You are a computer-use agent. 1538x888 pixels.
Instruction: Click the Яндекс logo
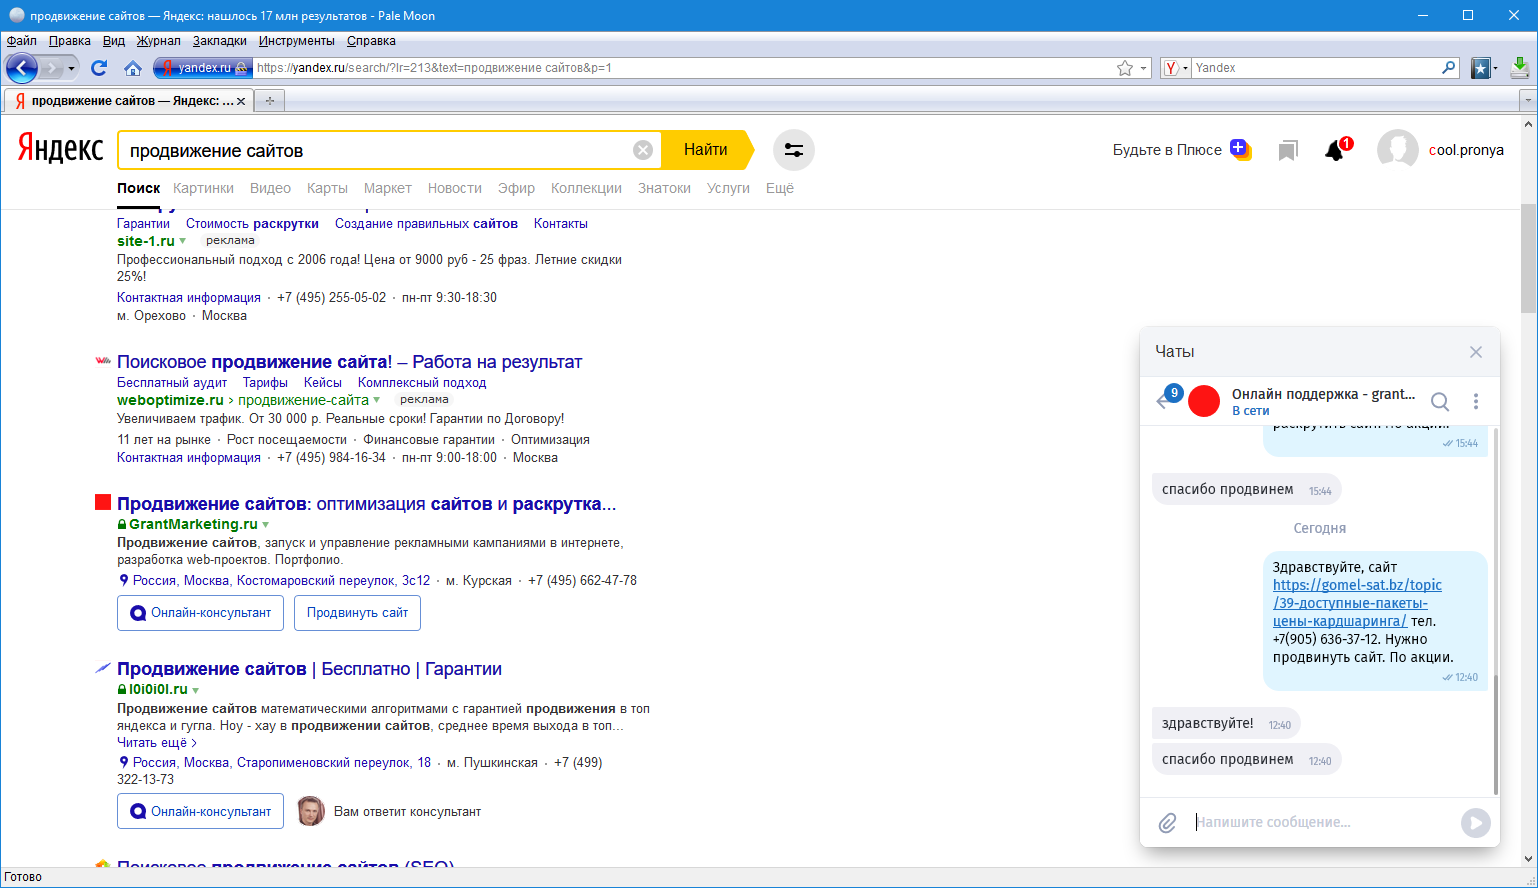[x=60, y=149]
